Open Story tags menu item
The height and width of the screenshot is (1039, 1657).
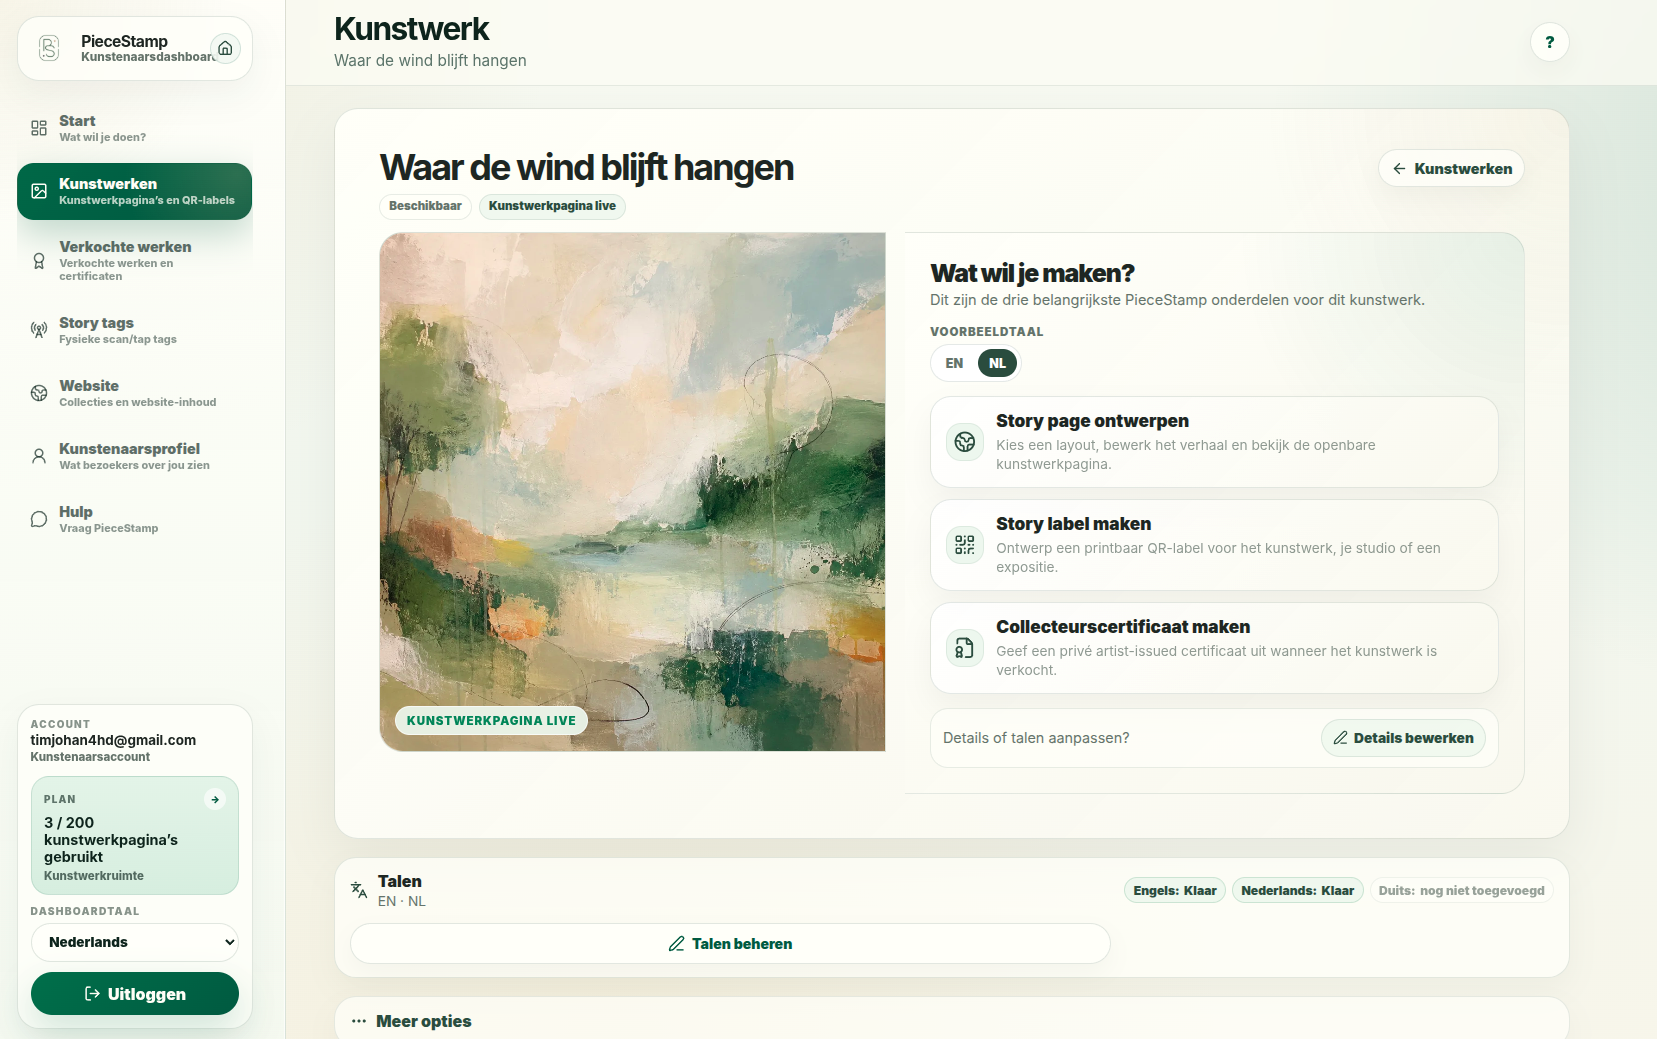tap(134, 330)
